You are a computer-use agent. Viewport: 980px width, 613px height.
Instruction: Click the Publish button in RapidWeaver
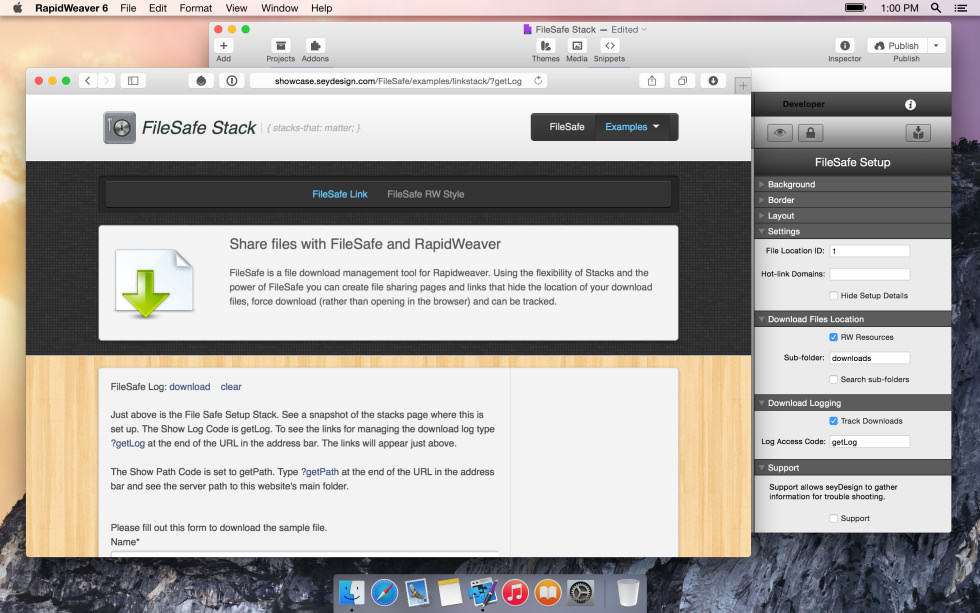tap(897, 46)
